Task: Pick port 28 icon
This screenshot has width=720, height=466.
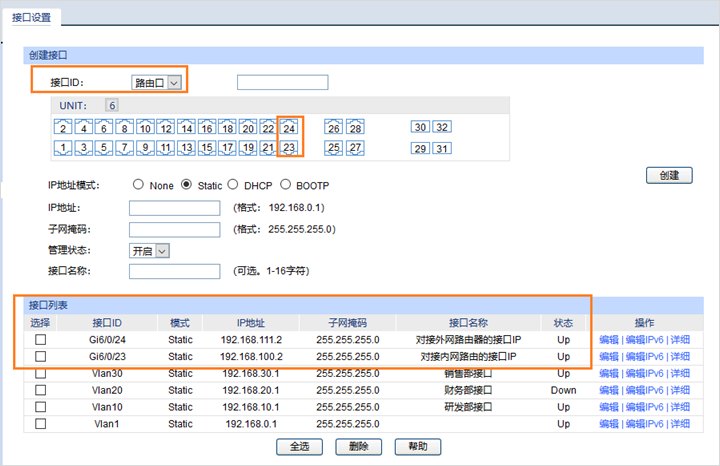Action: pyautogui.click(x=355, y=128)
